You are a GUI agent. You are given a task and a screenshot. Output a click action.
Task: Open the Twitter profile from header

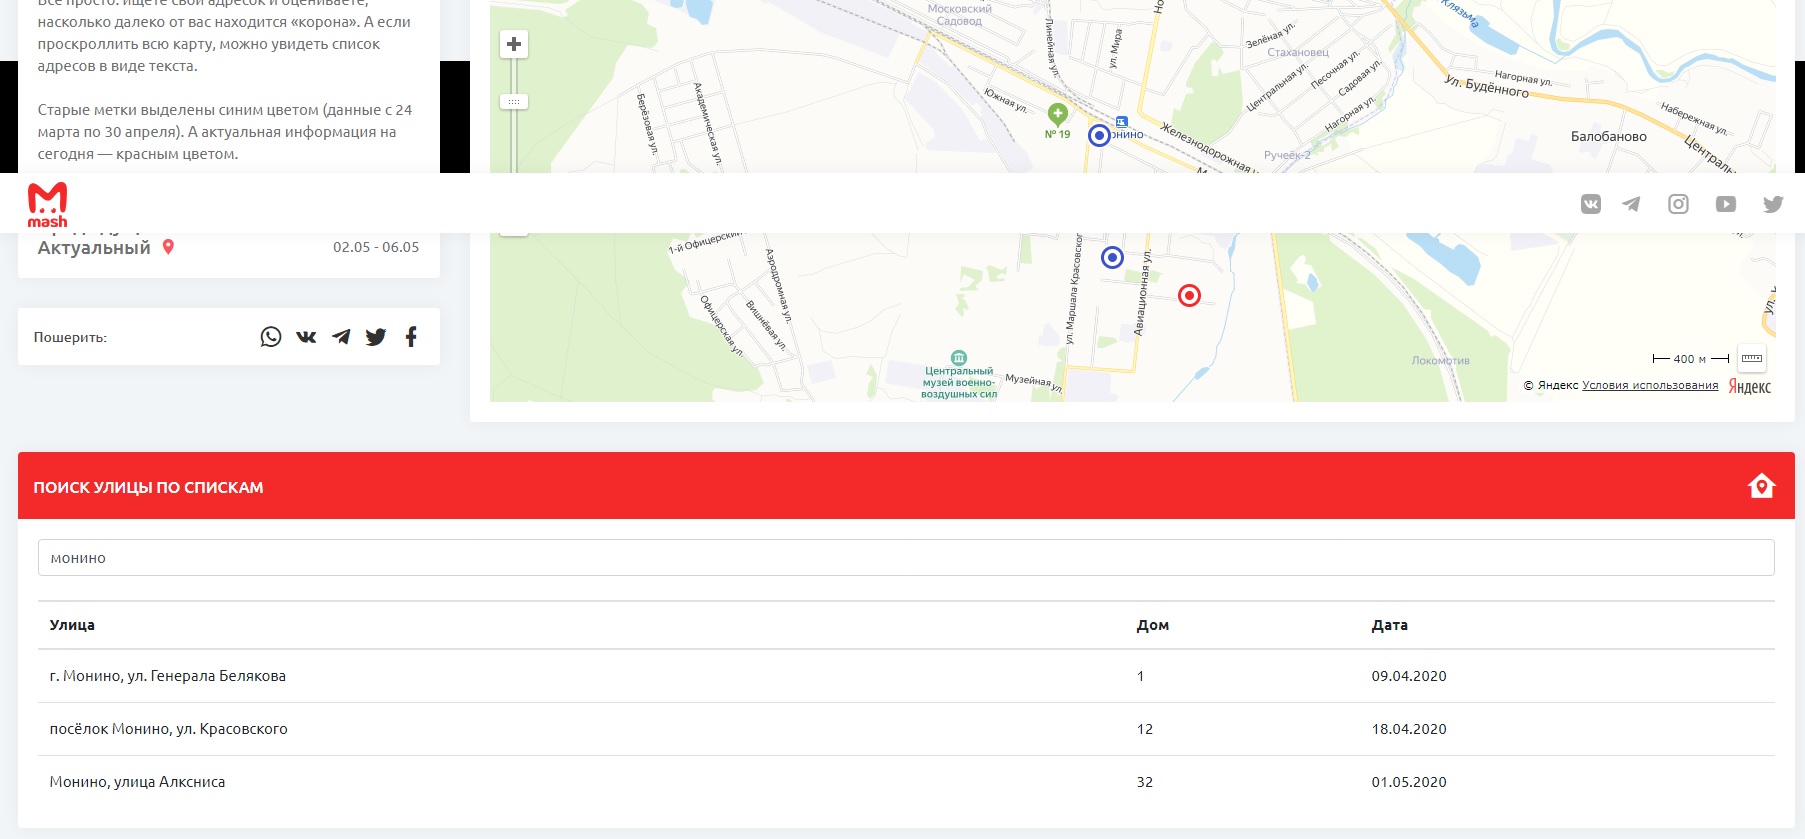(x=1772, y=204)
